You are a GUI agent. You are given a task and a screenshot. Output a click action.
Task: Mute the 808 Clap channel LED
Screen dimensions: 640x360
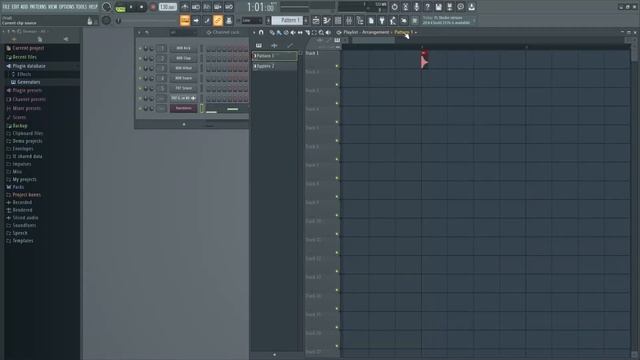click(140, 58)
